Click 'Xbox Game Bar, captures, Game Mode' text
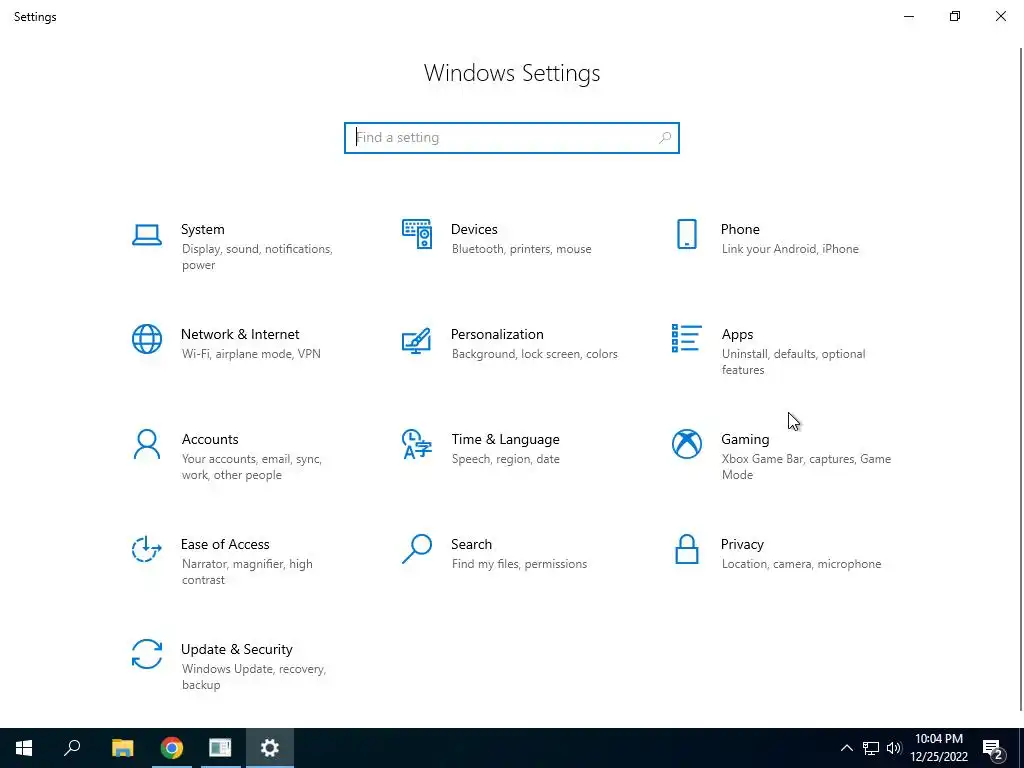Viewport: 1024px width, 768px height. (806, 466)
